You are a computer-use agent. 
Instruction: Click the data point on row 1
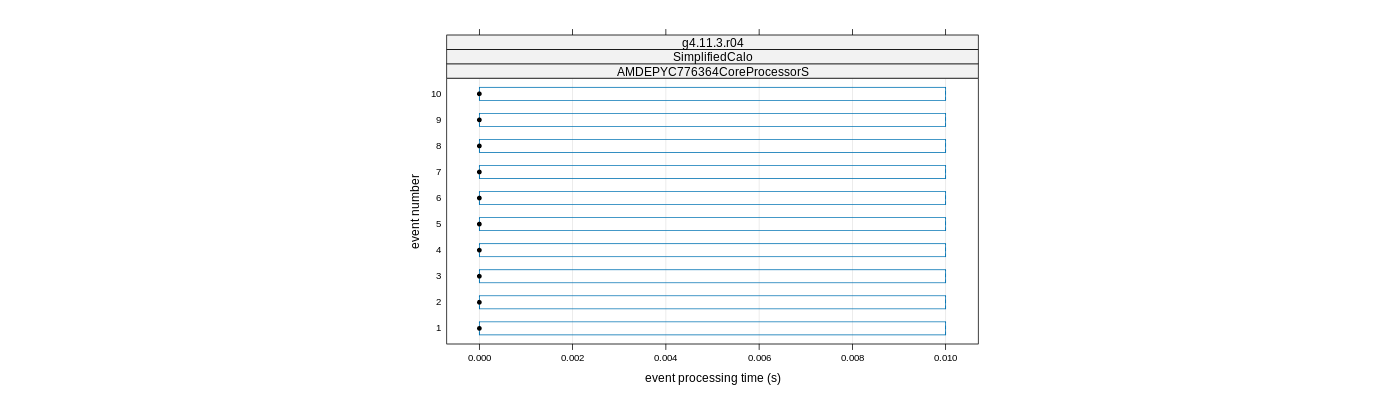(479, 328)
